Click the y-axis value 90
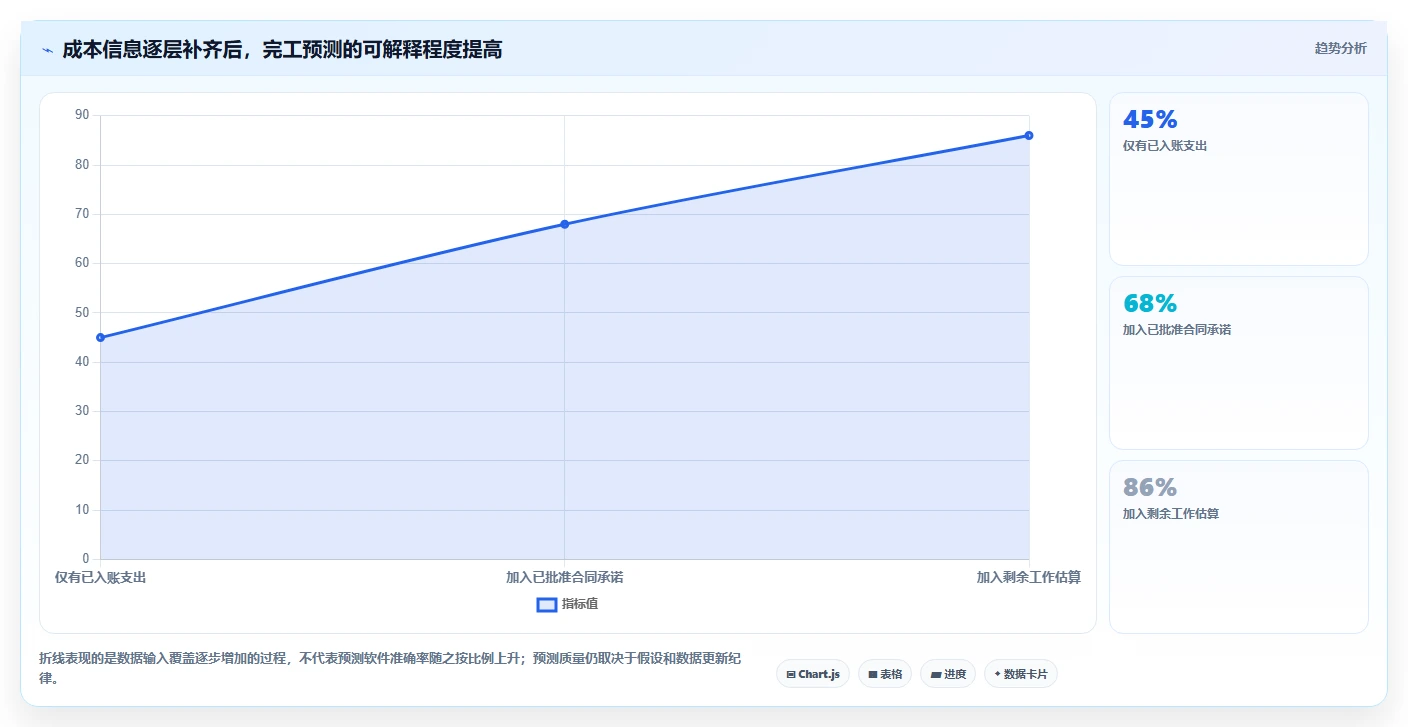This screenshot has width=1408, height=727. click(82, 115)
